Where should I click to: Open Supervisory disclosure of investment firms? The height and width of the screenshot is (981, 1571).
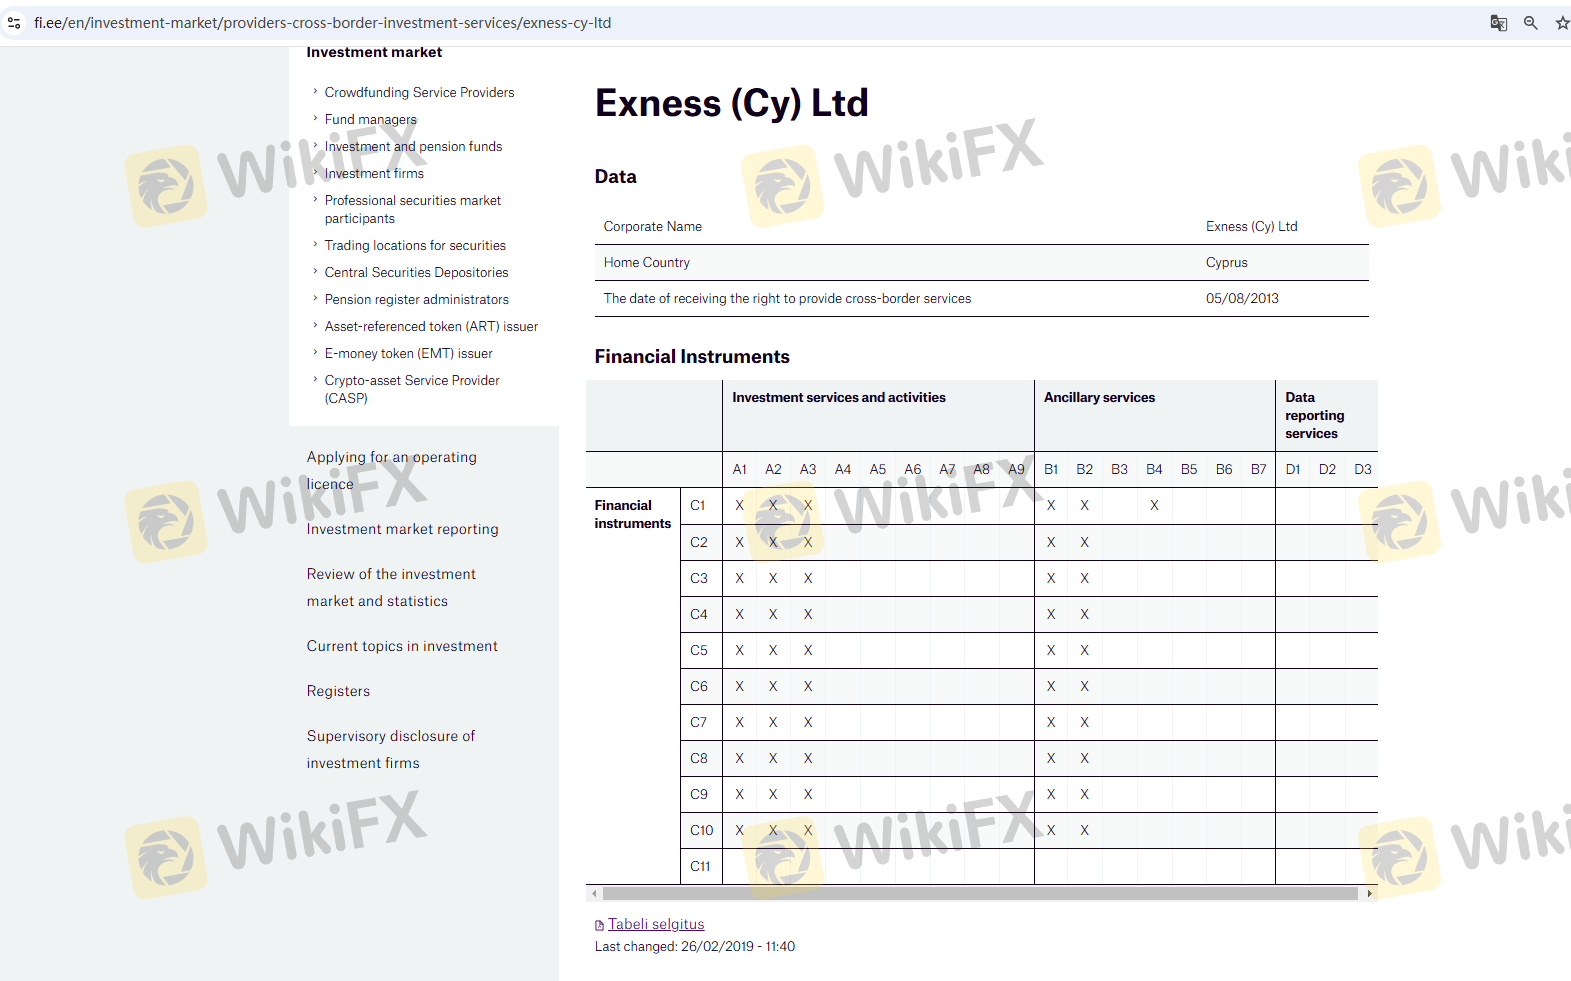pyautogui.click(x=390, y=749)
